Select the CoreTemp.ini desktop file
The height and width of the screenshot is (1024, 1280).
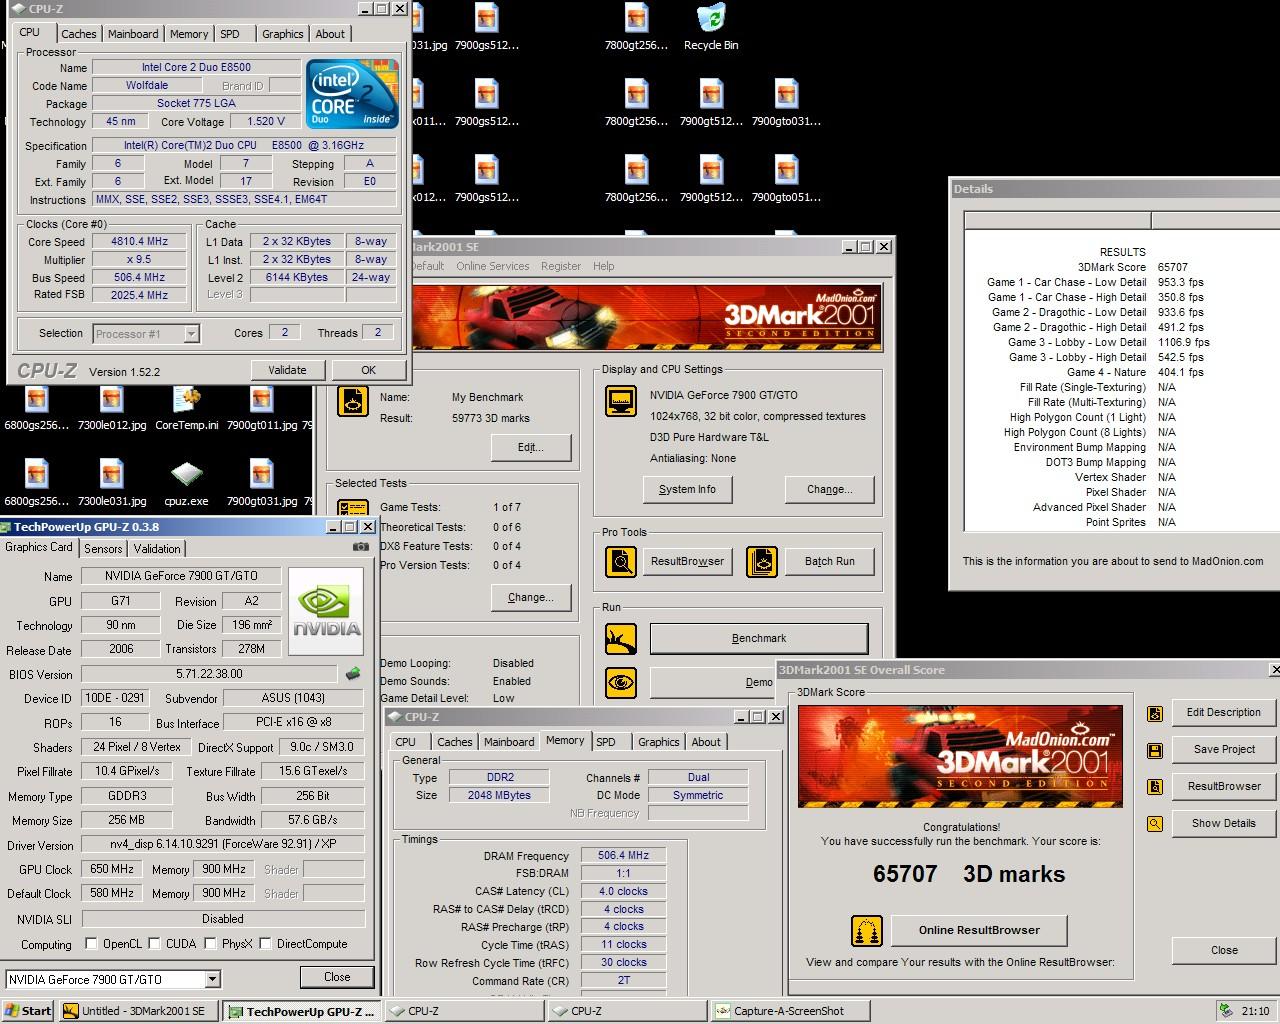[186, 407]
